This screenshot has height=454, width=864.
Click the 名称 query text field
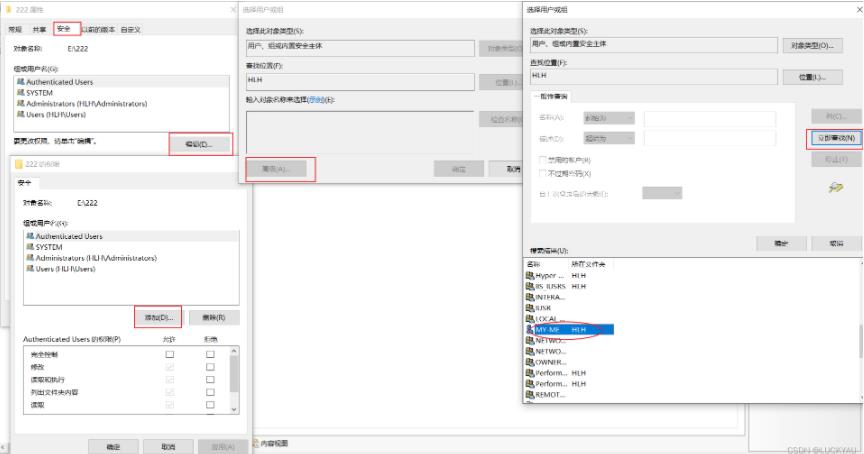[710, 118]
